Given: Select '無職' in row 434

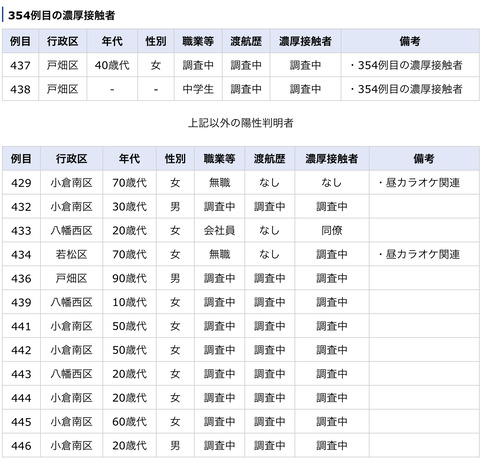Looking at the screenshot, I should (219, 254).
